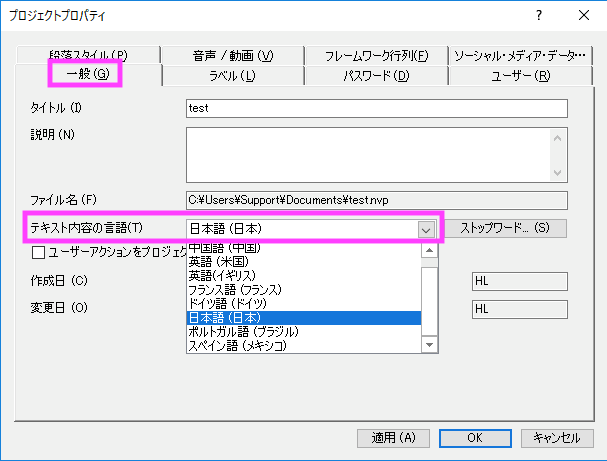Switch to the 音声 / 動画 (V) tab
The image size is (607, 461).
click(x=230, y=55)
